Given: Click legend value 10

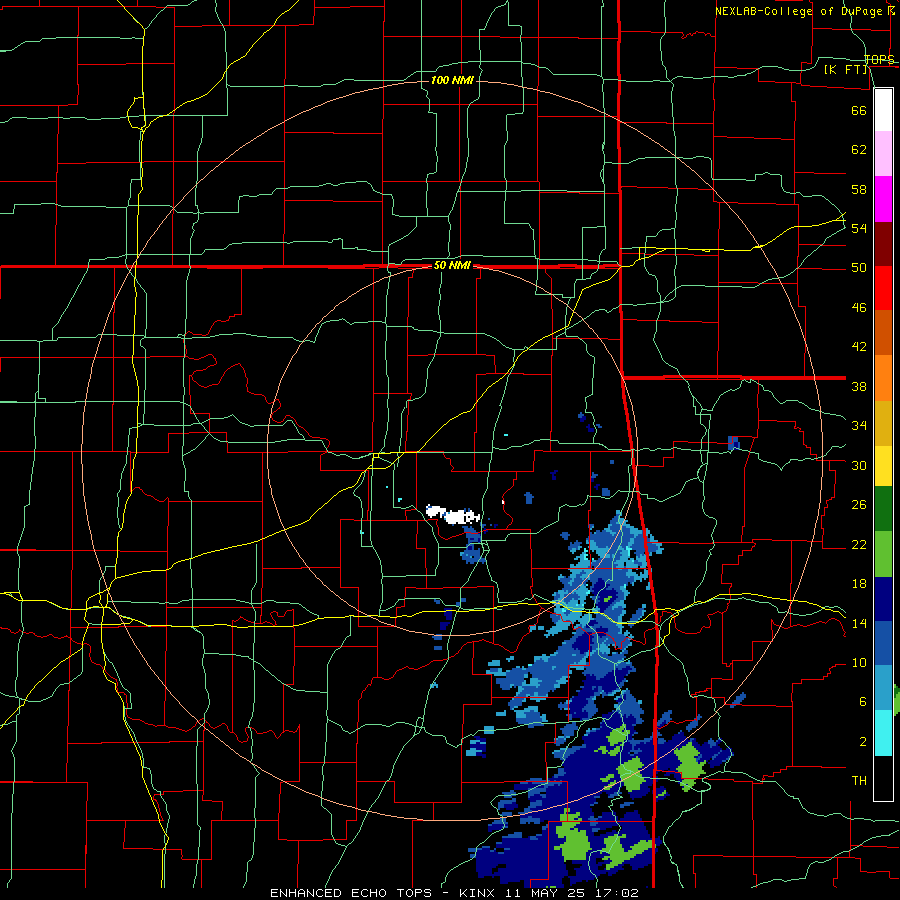Looking at the screenshot, I should pos(859,662).
